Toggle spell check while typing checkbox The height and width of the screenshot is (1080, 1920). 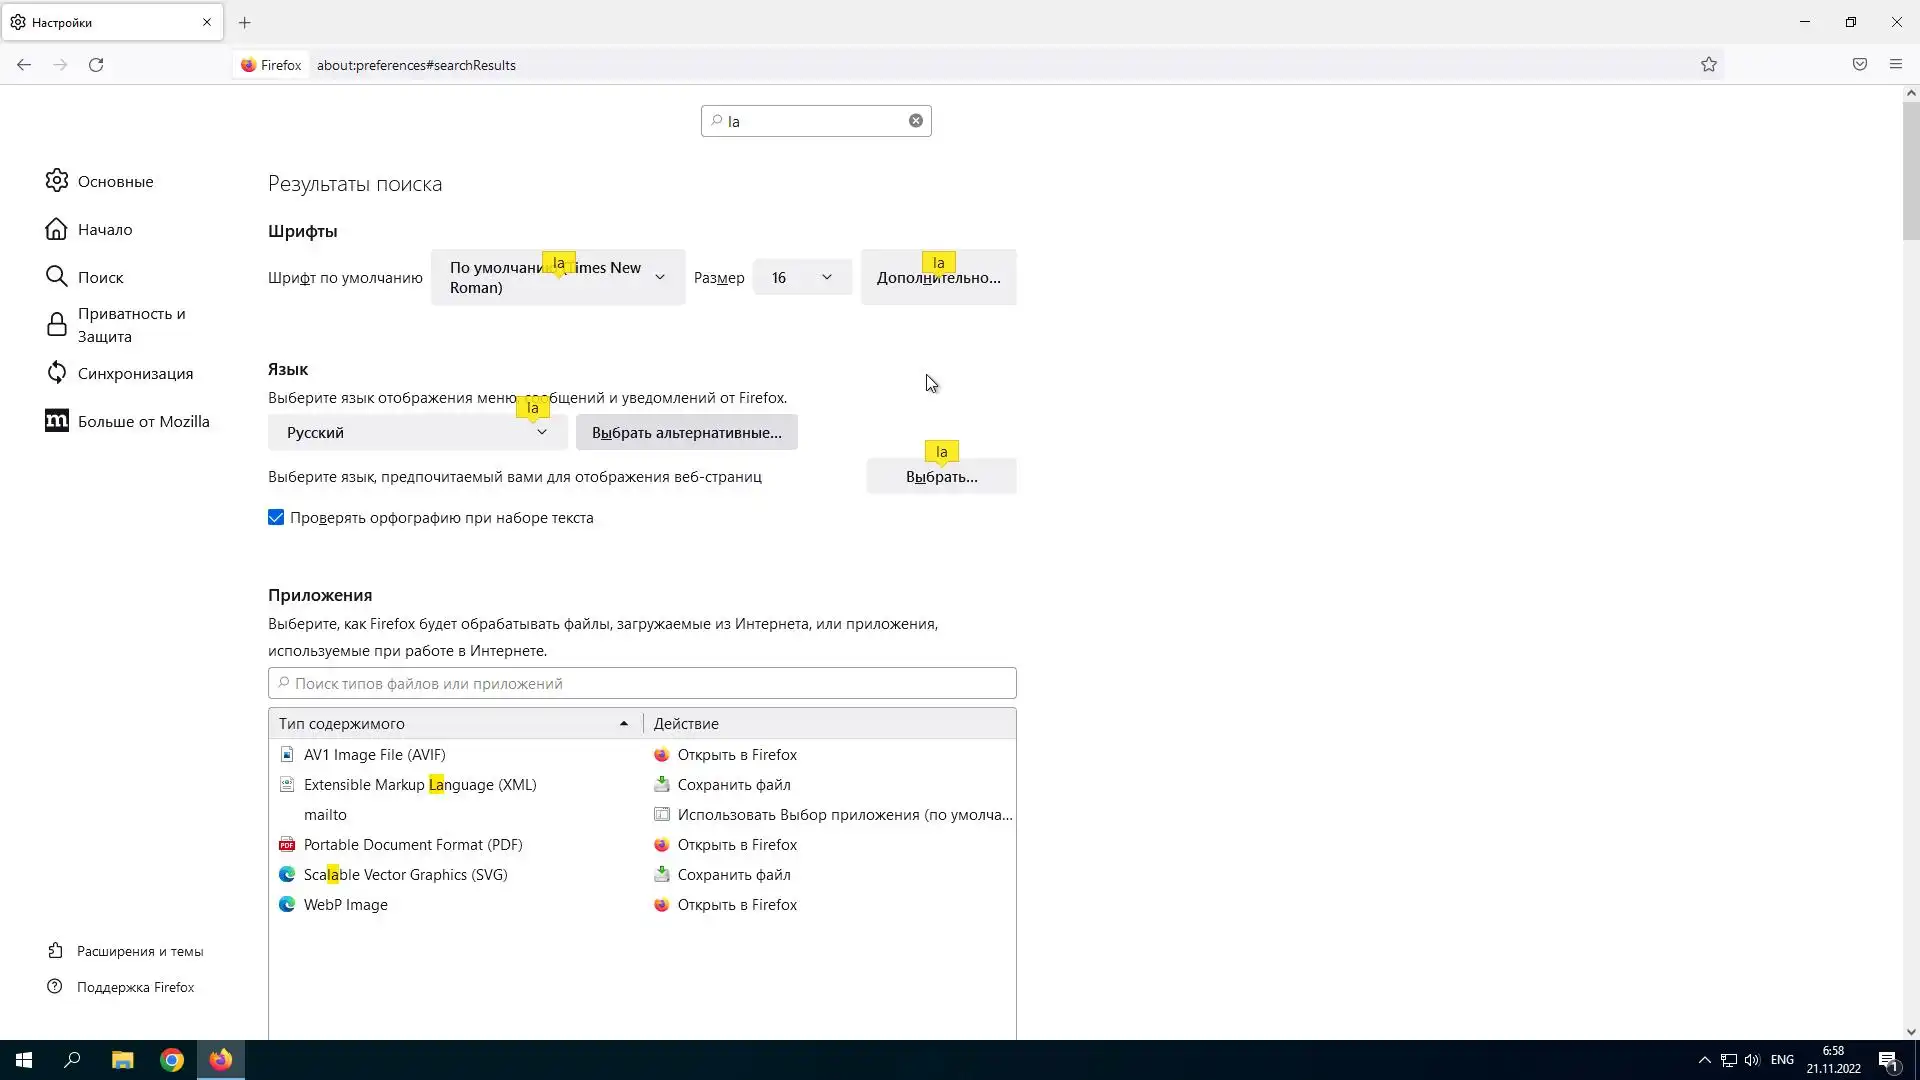click(x=276, y=518)
